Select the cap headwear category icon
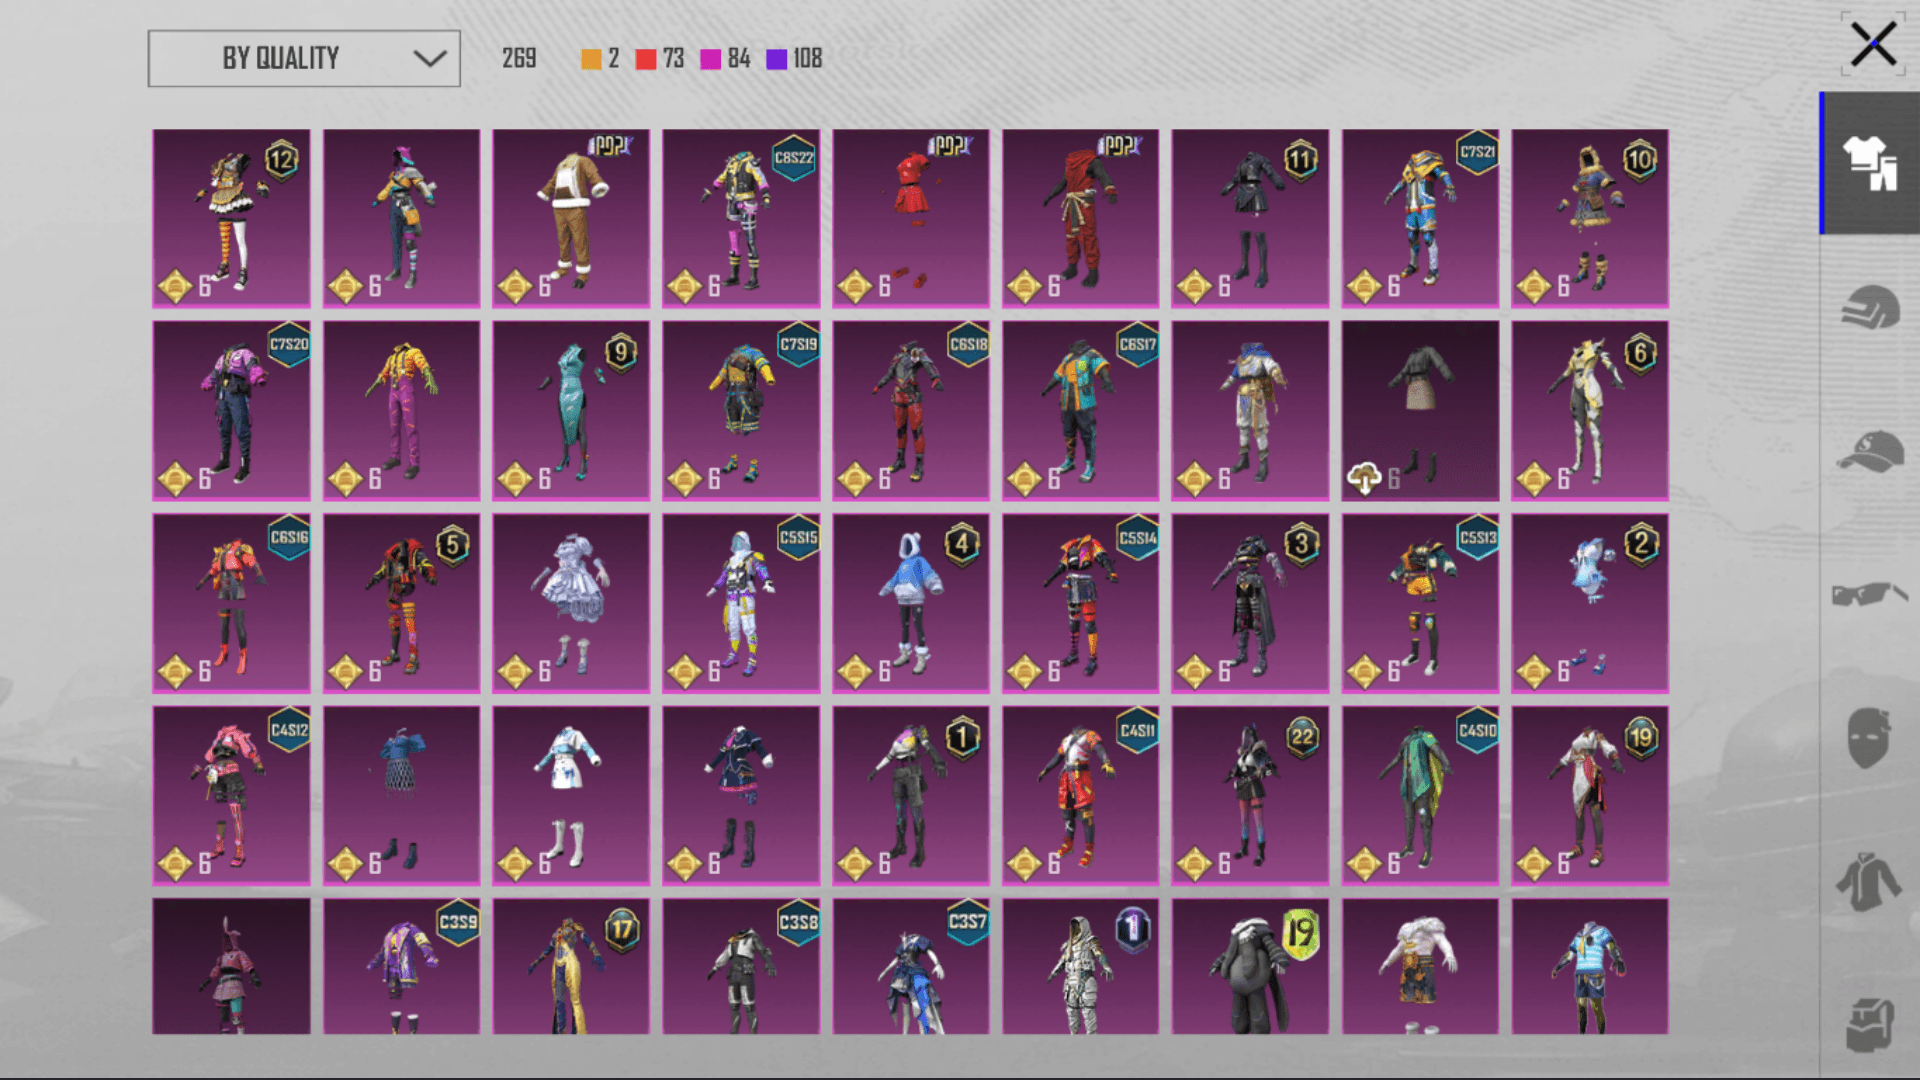The image size is (1920, 1080). pyautogui.click(x=1870, y=452)
